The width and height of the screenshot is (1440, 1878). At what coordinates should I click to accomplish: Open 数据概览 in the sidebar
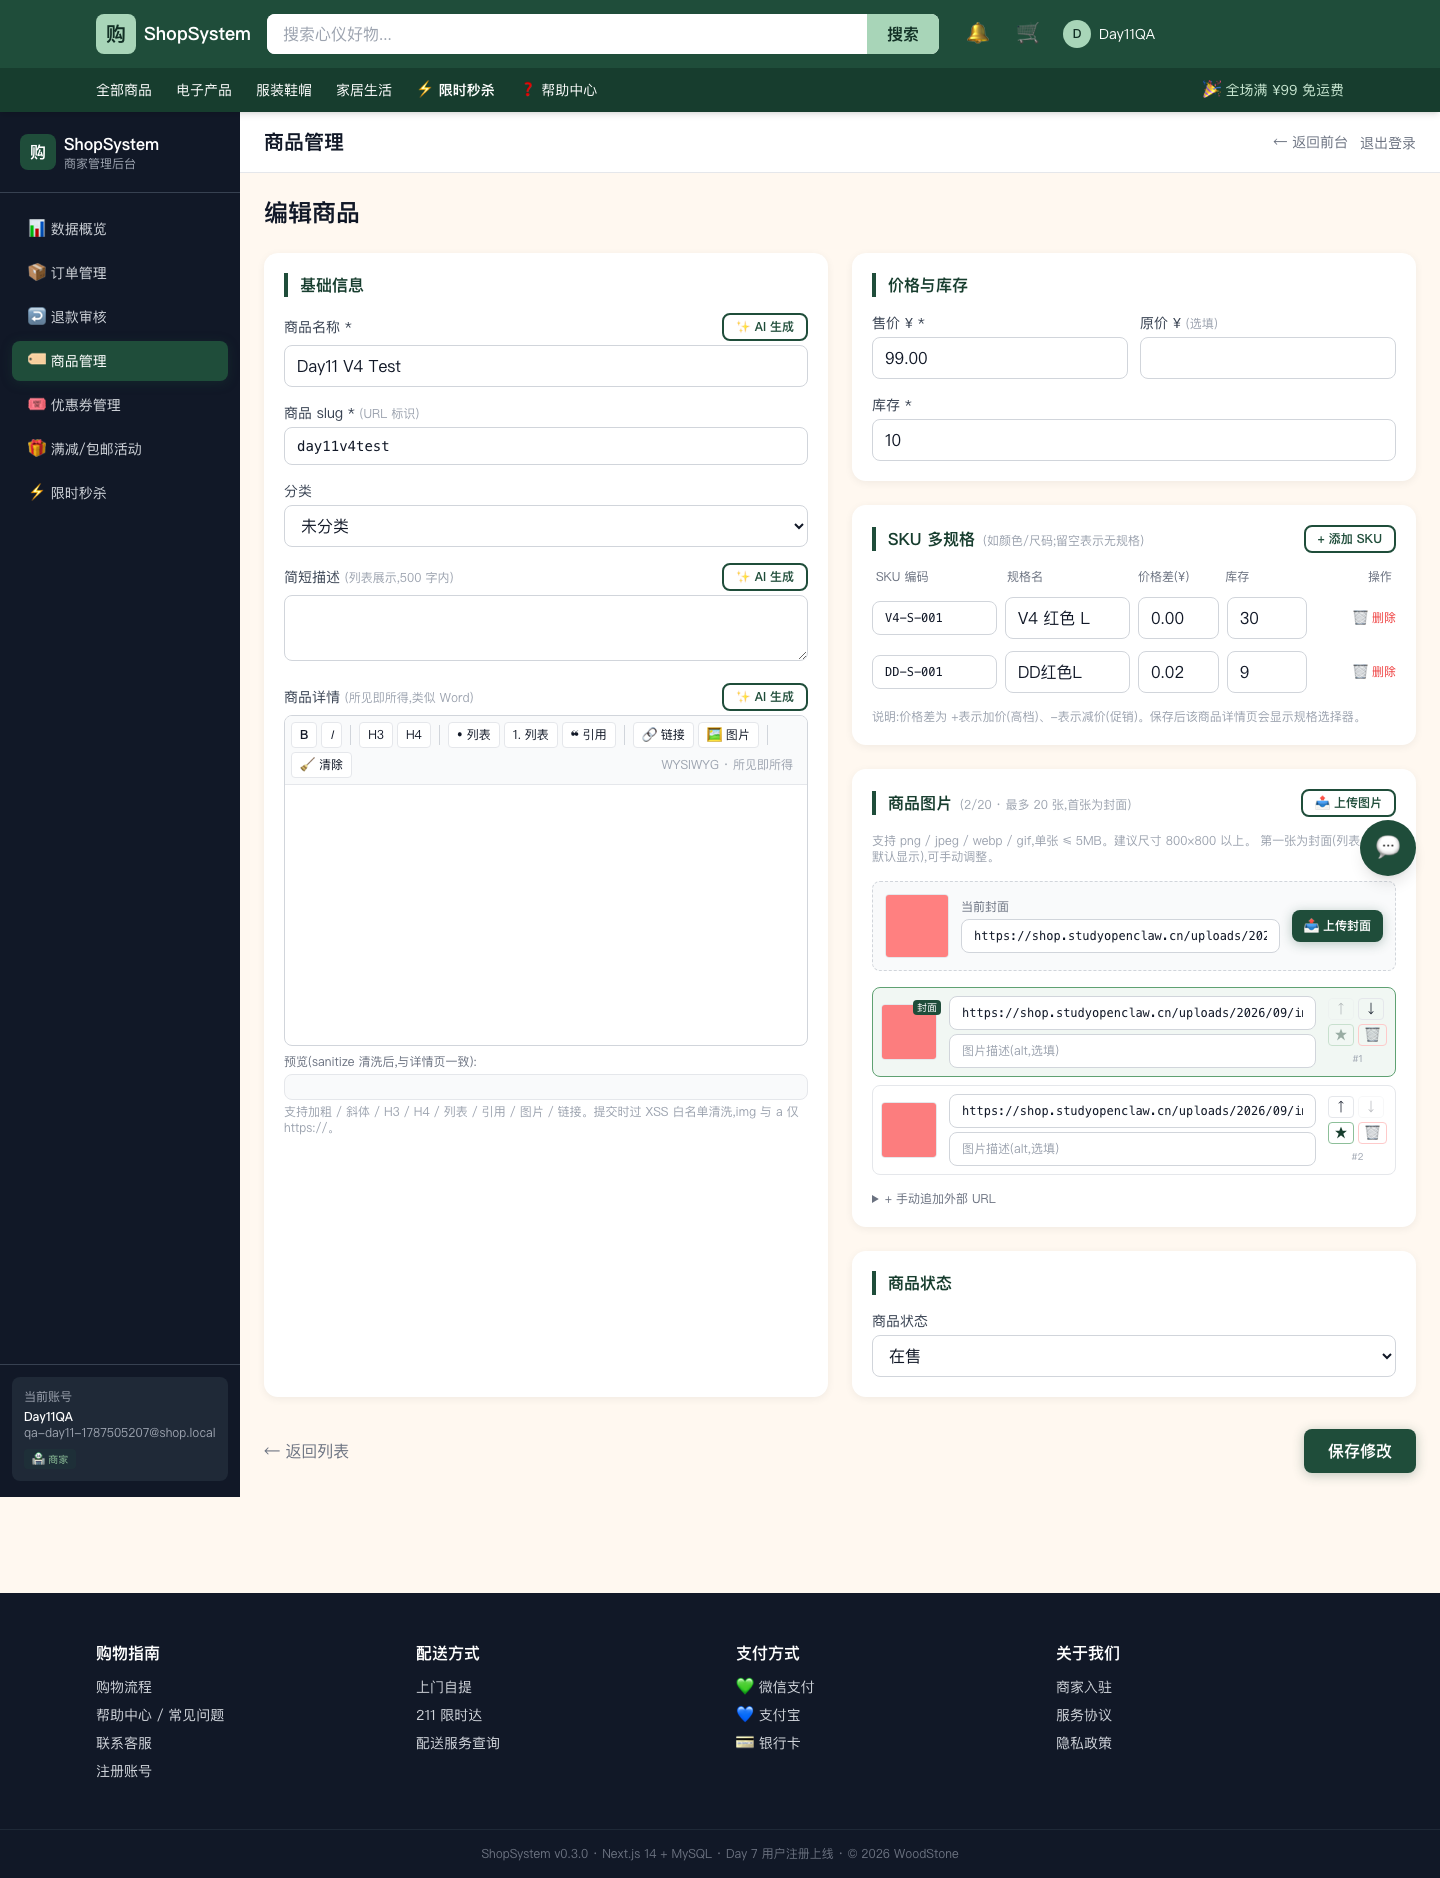(x=120, y=229)
